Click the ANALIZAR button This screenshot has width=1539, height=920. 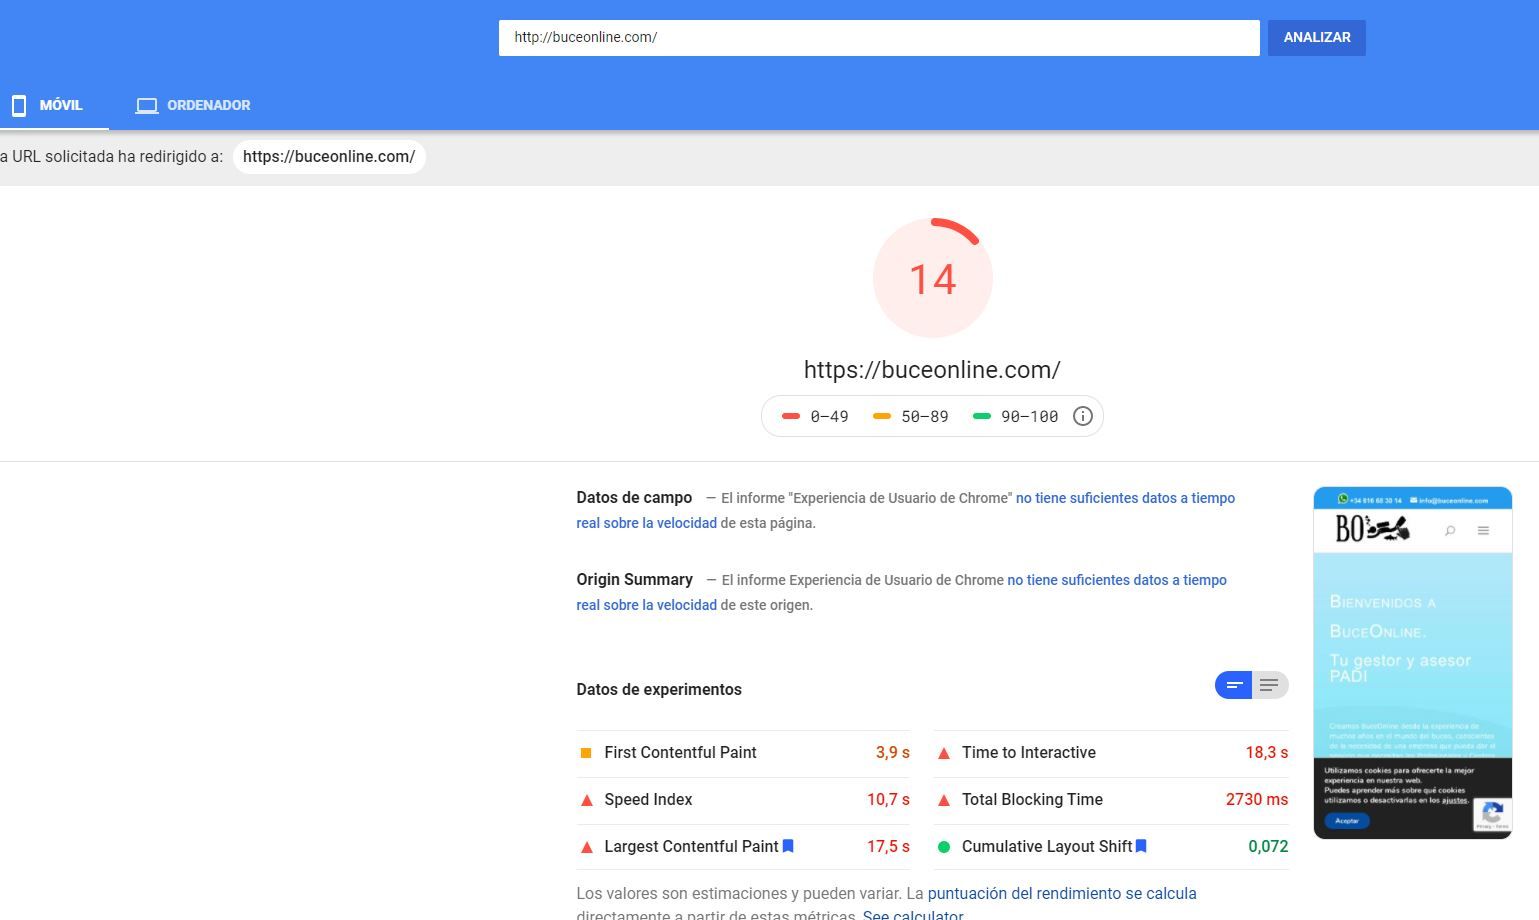click(1316, 38)
